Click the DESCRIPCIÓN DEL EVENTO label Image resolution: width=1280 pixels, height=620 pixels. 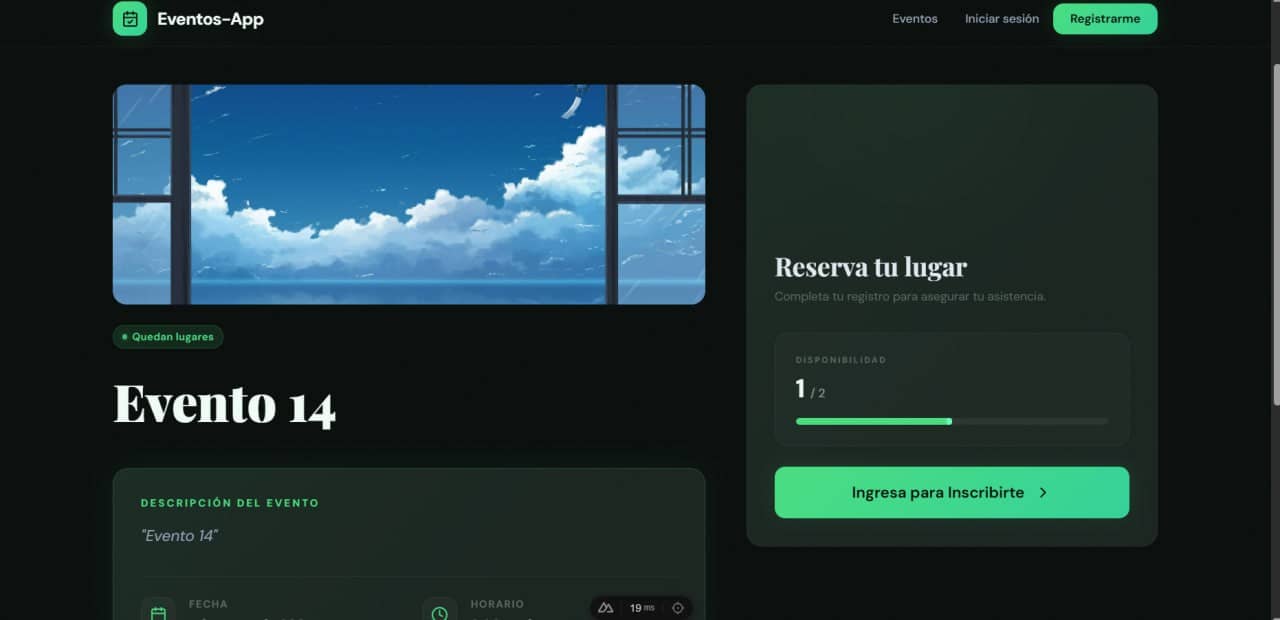(x=230, y=503)
